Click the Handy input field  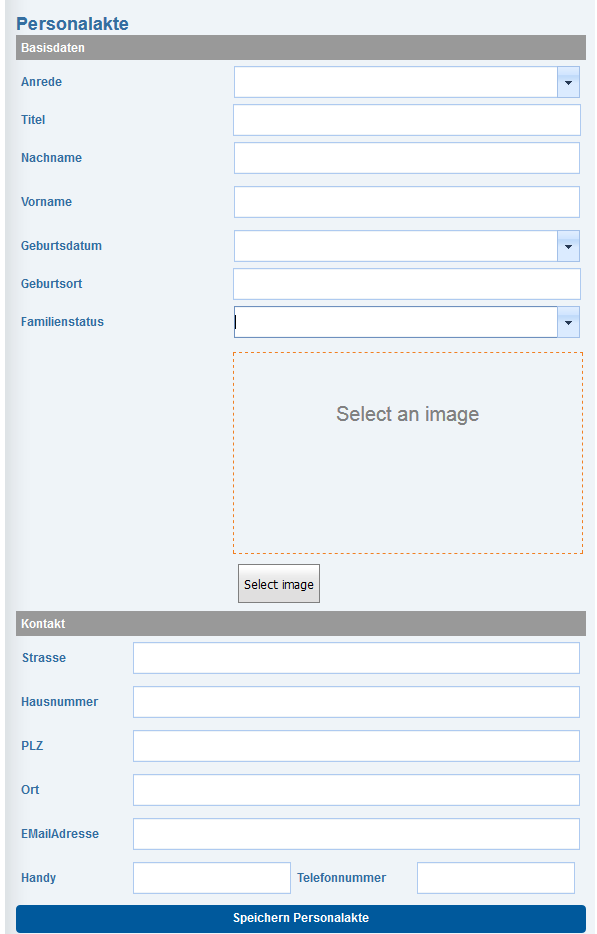[x=212, y=878]
